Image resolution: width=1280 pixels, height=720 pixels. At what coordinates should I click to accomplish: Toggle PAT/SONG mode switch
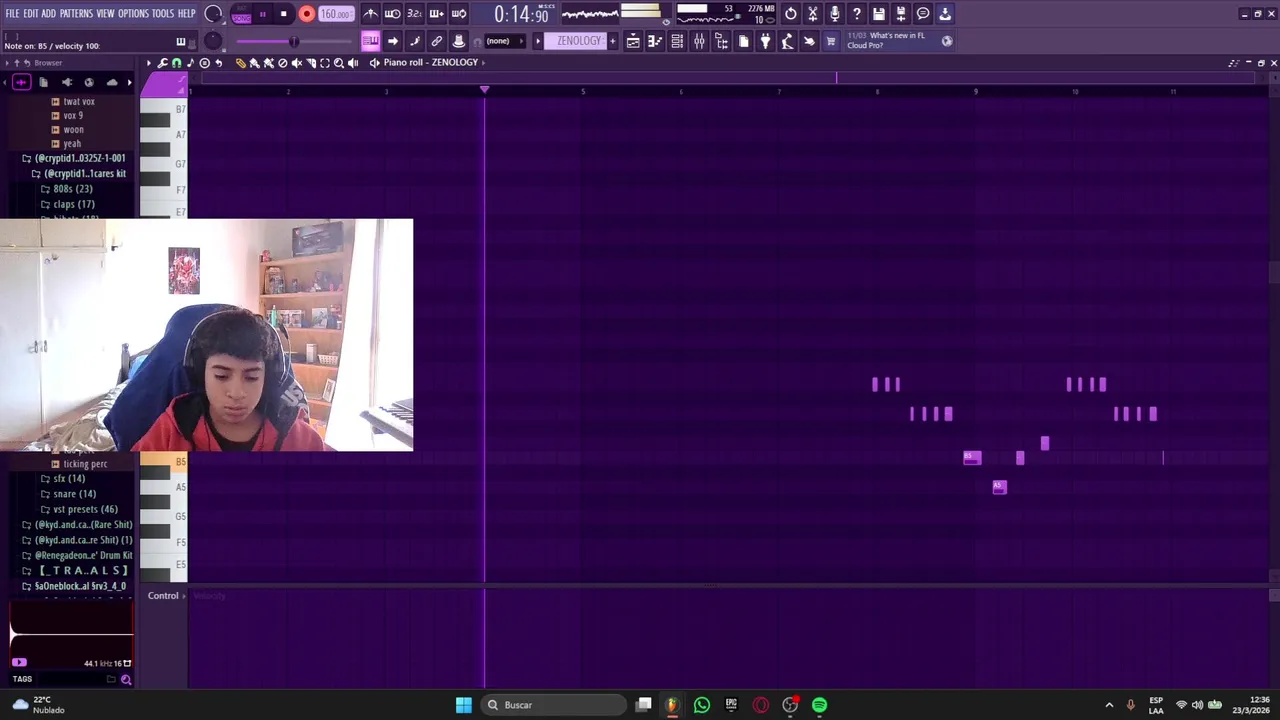tap(241, 15)
